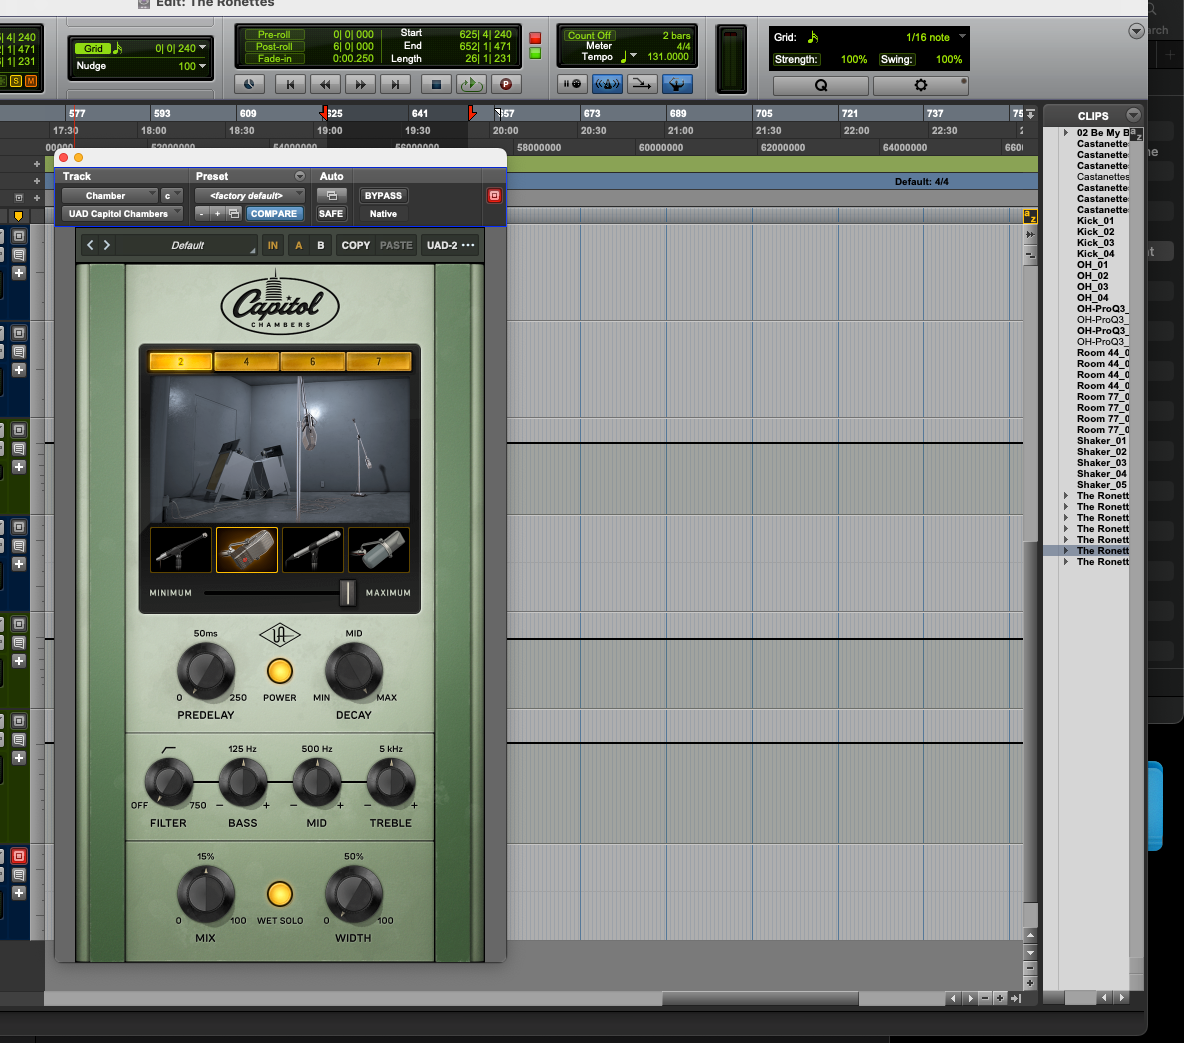This screenshot has width=1184, height=1043.
Task: Click the Rewind transport button
Action: pyautogui.click(x=325, y=85)
